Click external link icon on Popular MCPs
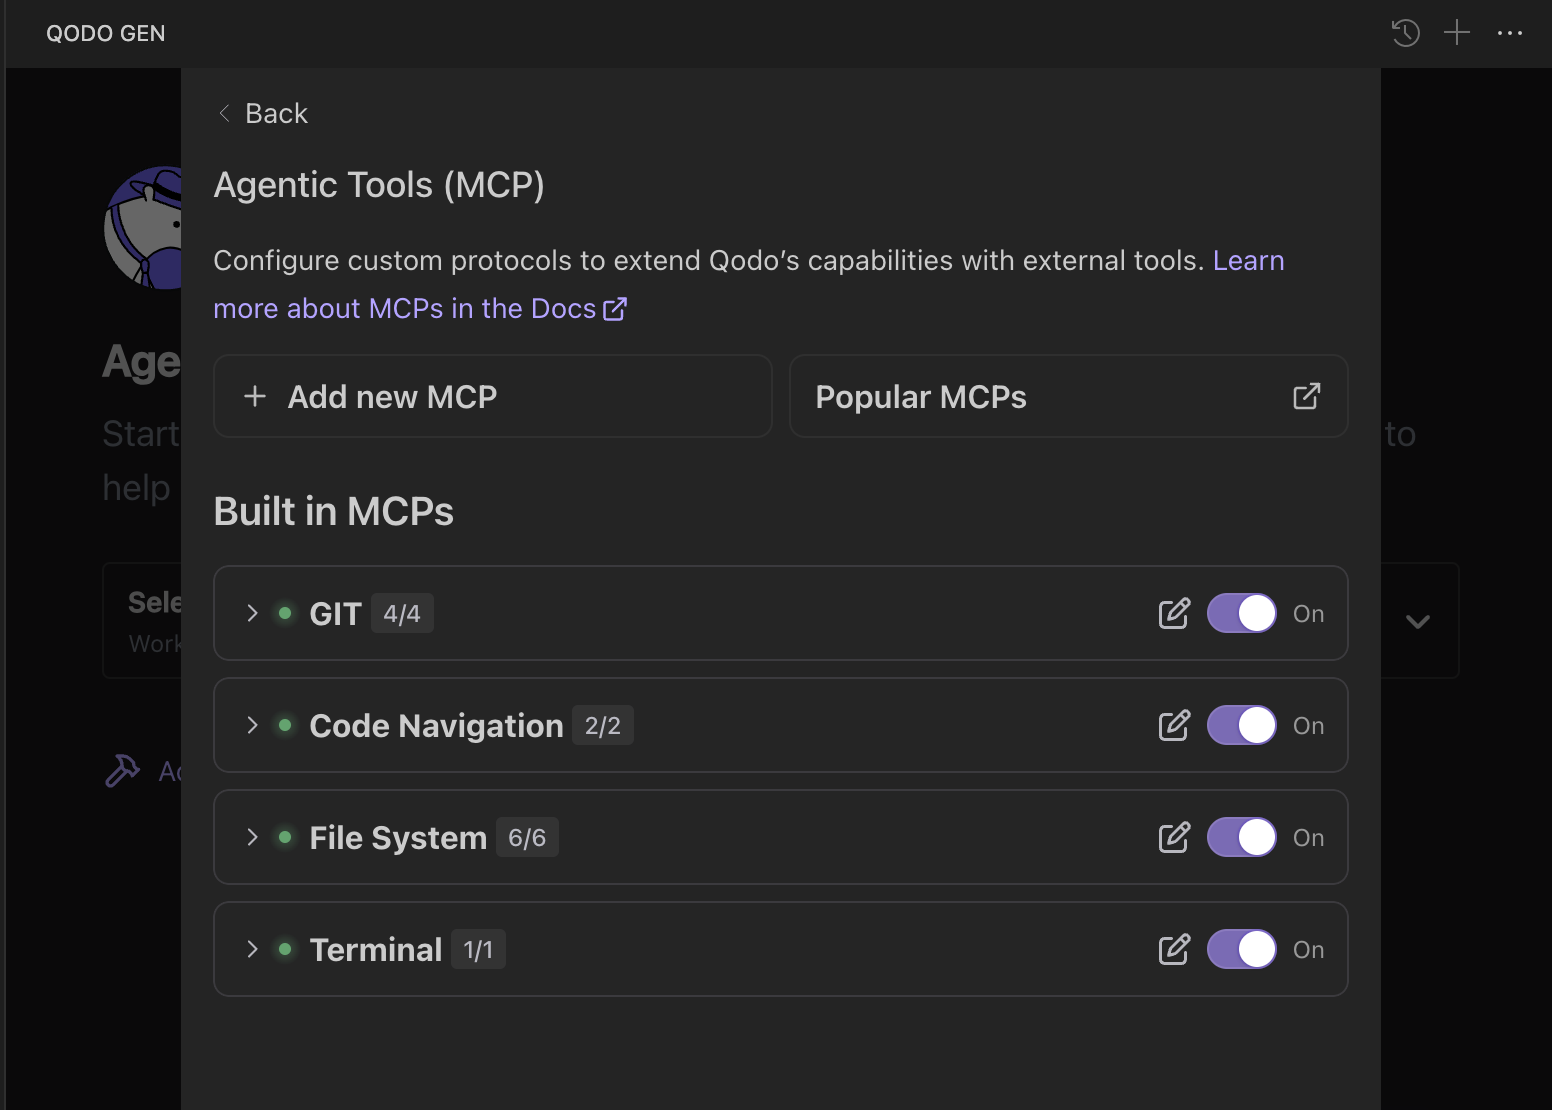This screenshot has width=1552, height=1110. (1307, 396)
